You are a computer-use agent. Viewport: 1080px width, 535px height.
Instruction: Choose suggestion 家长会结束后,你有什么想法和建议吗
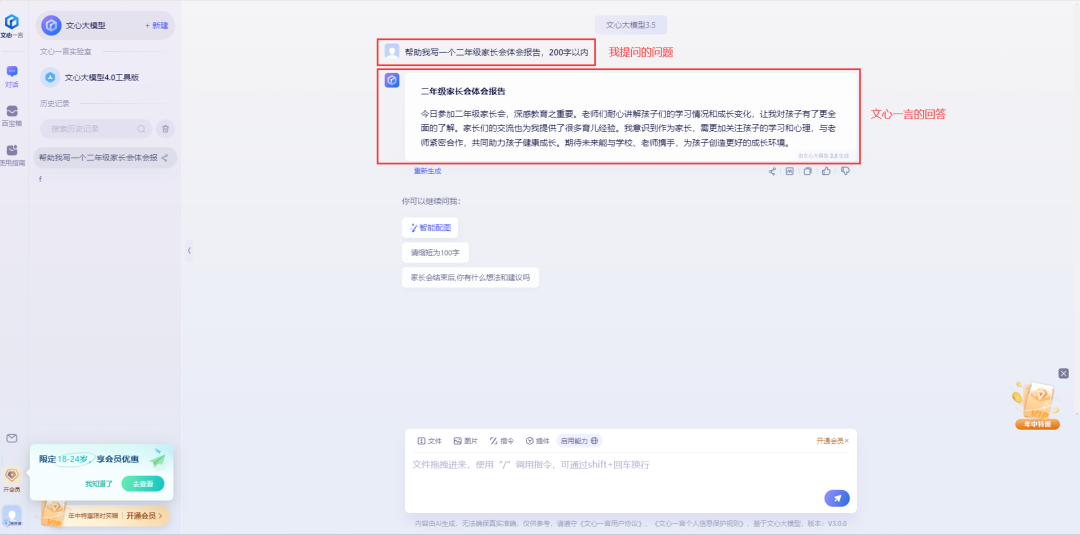470,277
